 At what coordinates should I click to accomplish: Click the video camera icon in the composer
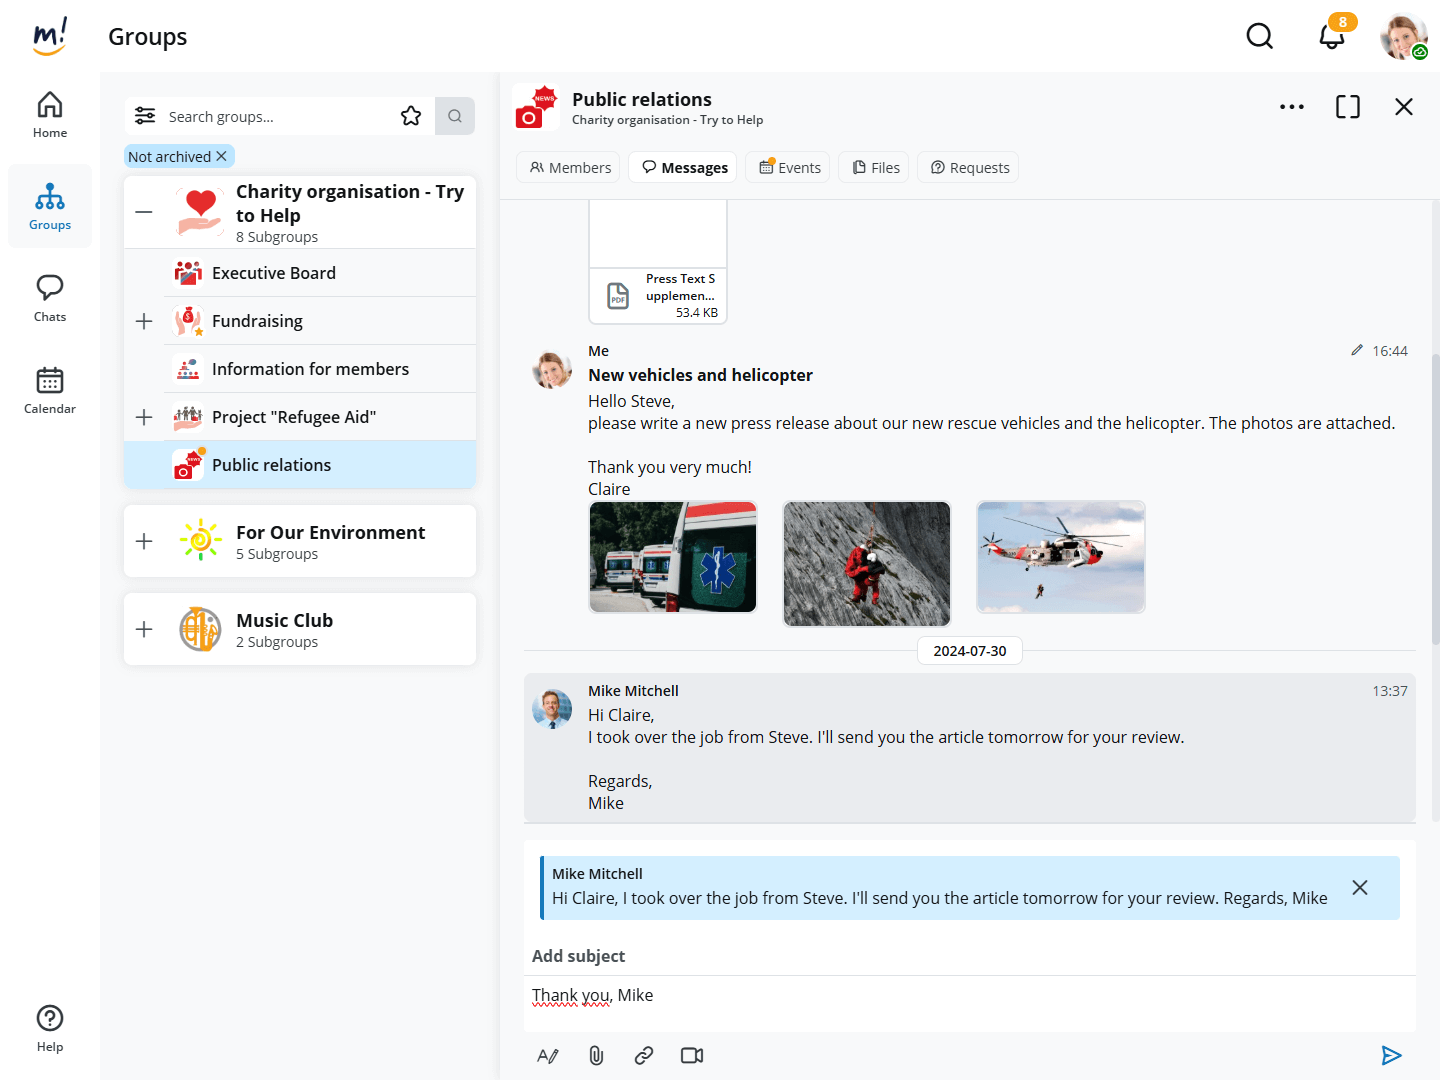[x=692, y=1055]
